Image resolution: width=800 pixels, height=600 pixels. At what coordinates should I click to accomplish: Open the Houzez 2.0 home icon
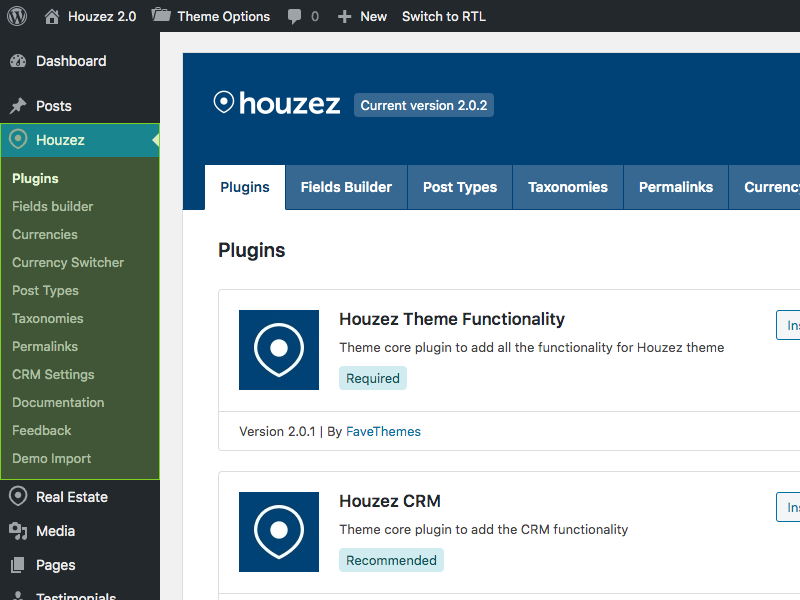(52, 16)
